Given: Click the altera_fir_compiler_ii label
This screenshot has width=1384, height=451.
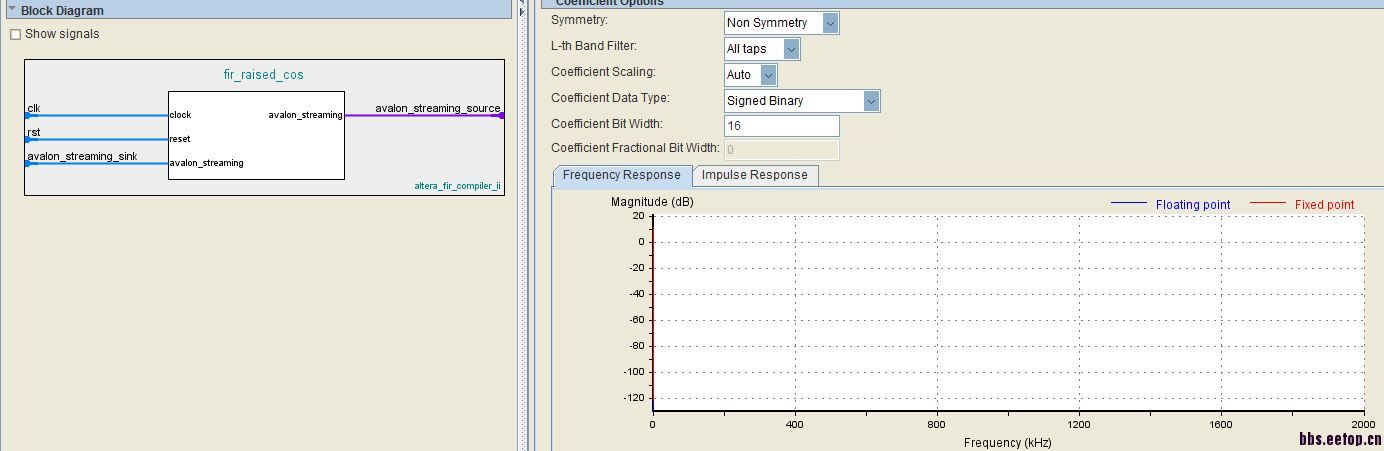Looking at the screenshot, I should coord(457,186).
